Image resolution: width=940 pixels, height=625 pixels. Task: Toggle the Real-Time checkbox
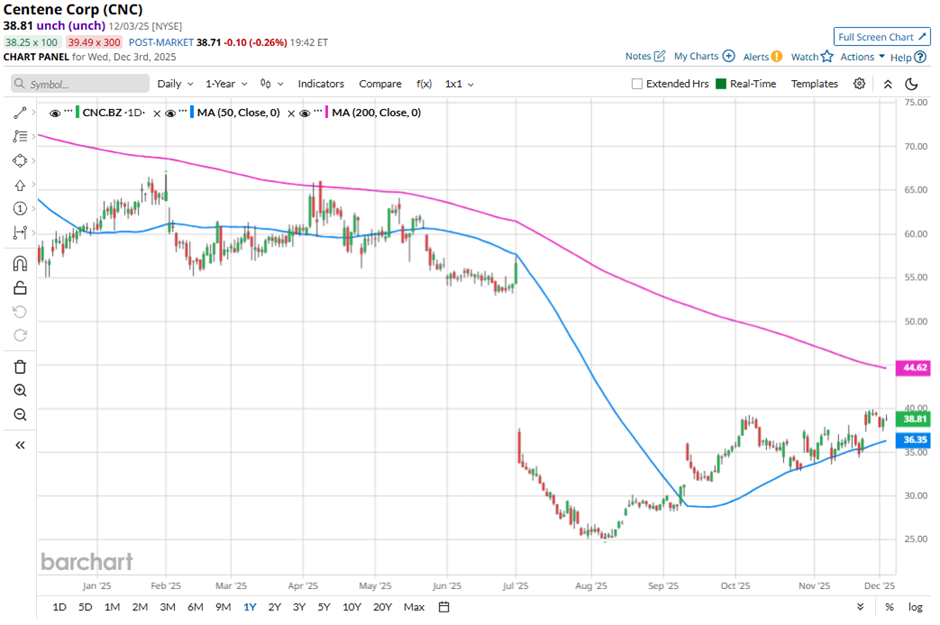tap(720, 84)
